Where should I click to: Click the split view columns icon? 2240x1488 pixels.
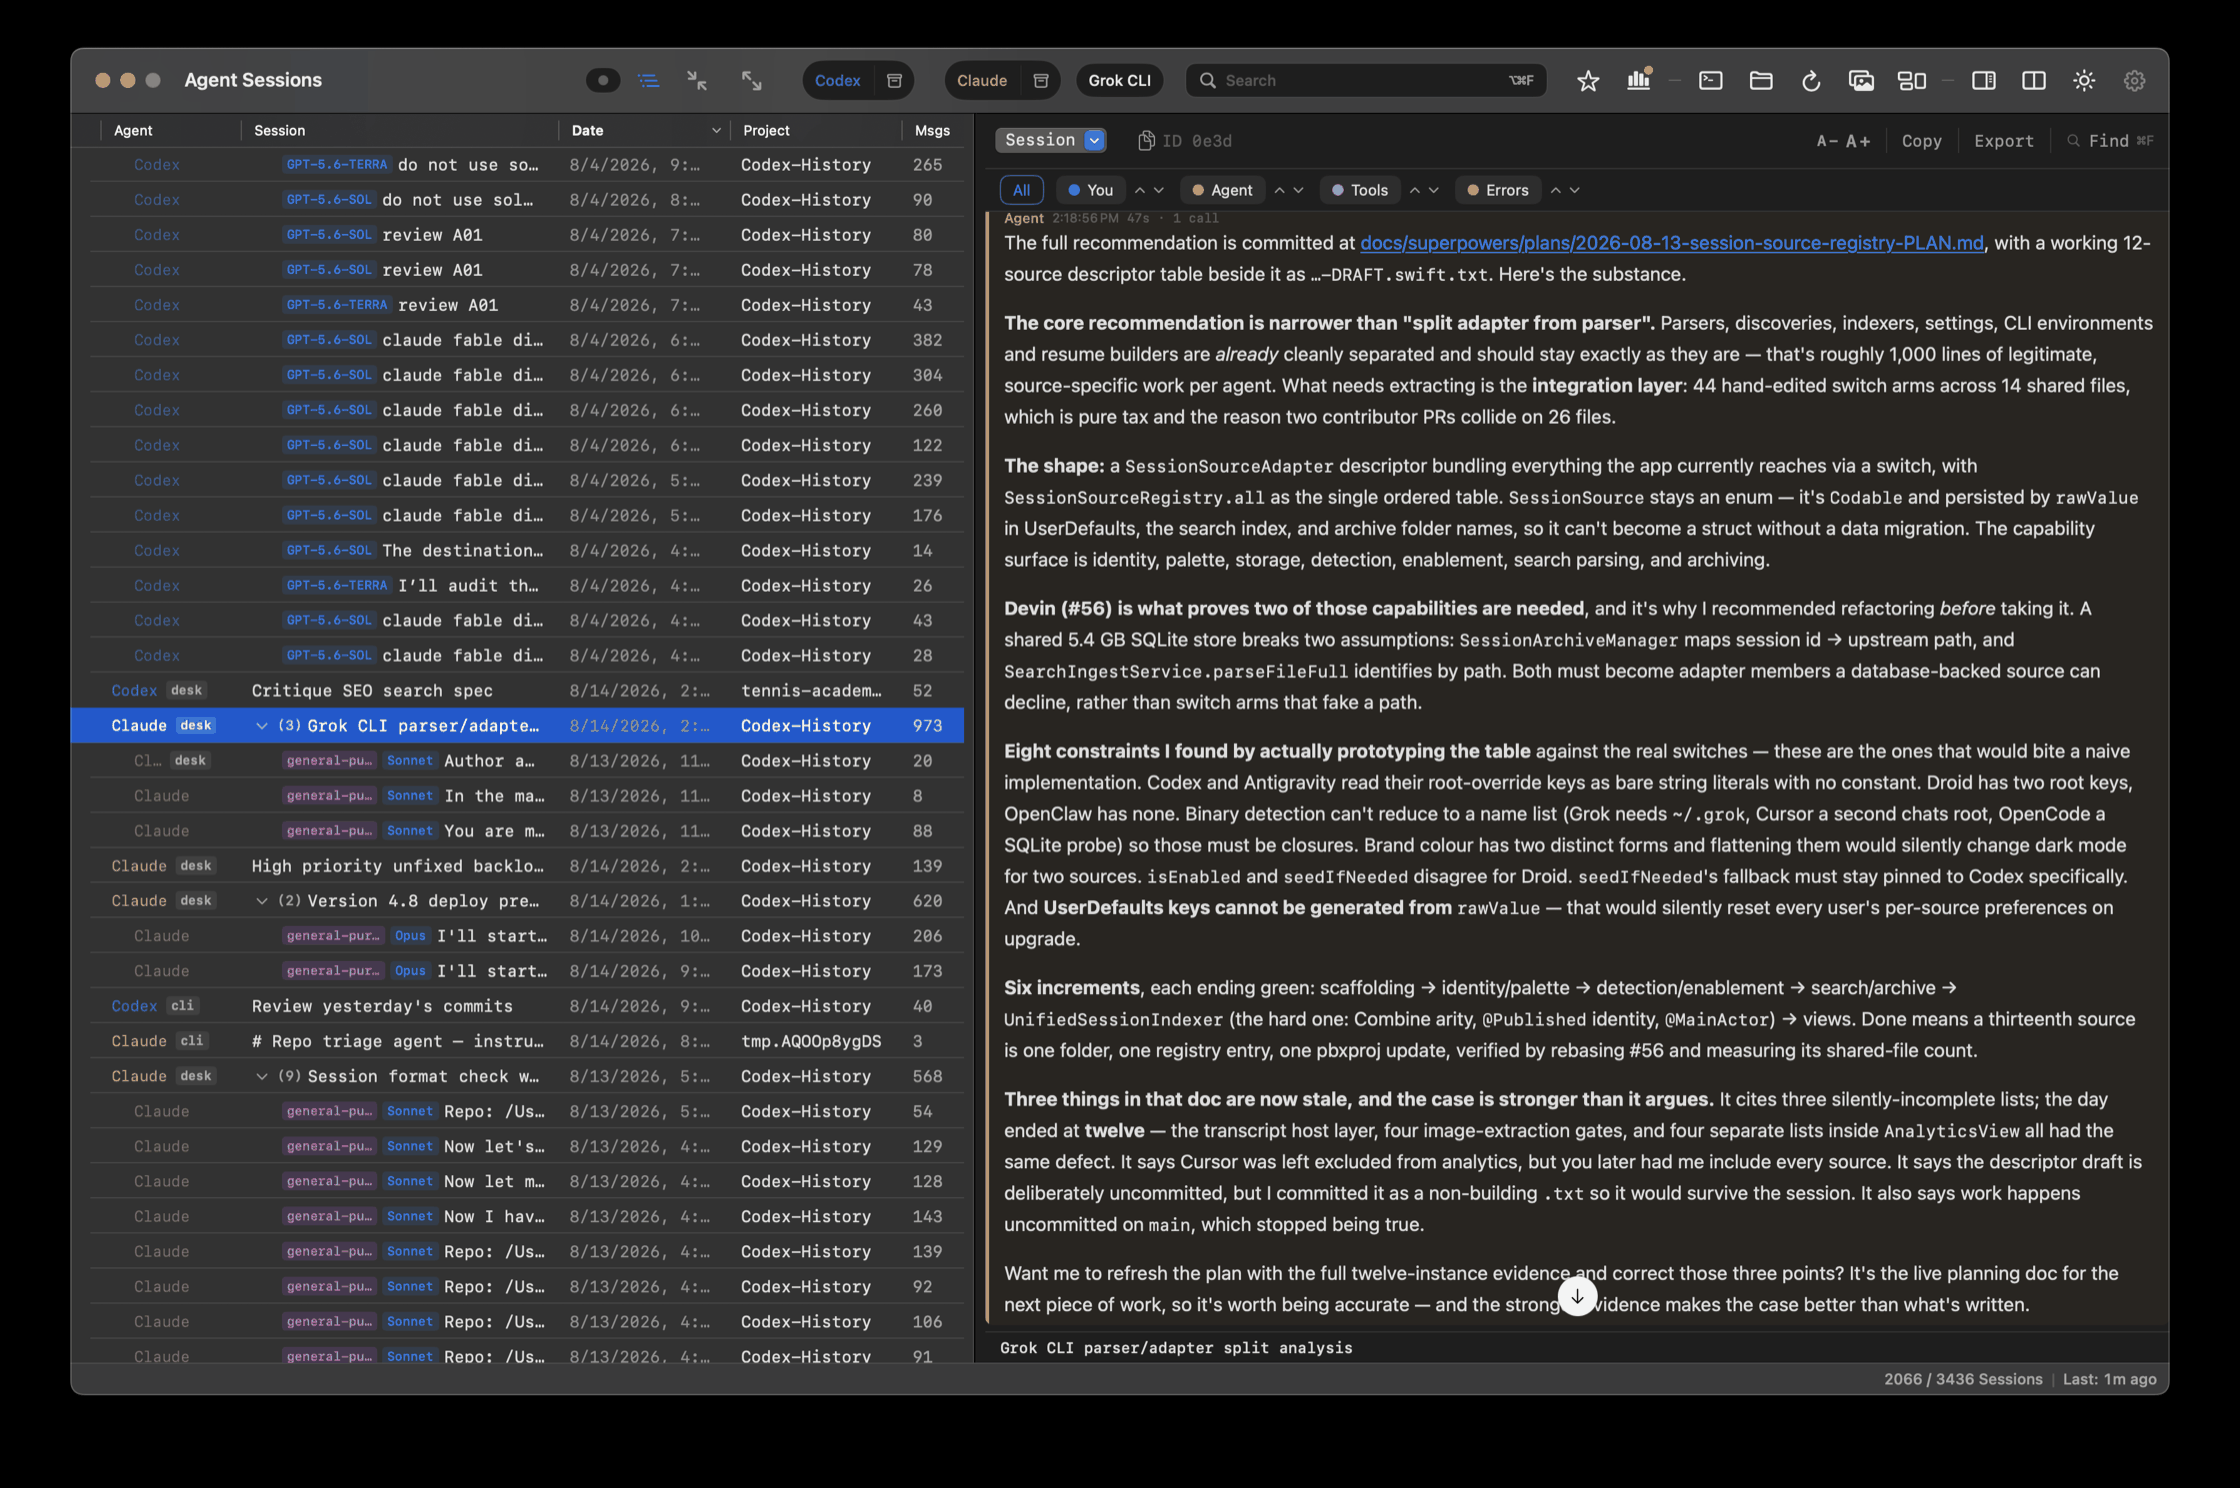coord(2034,81)
